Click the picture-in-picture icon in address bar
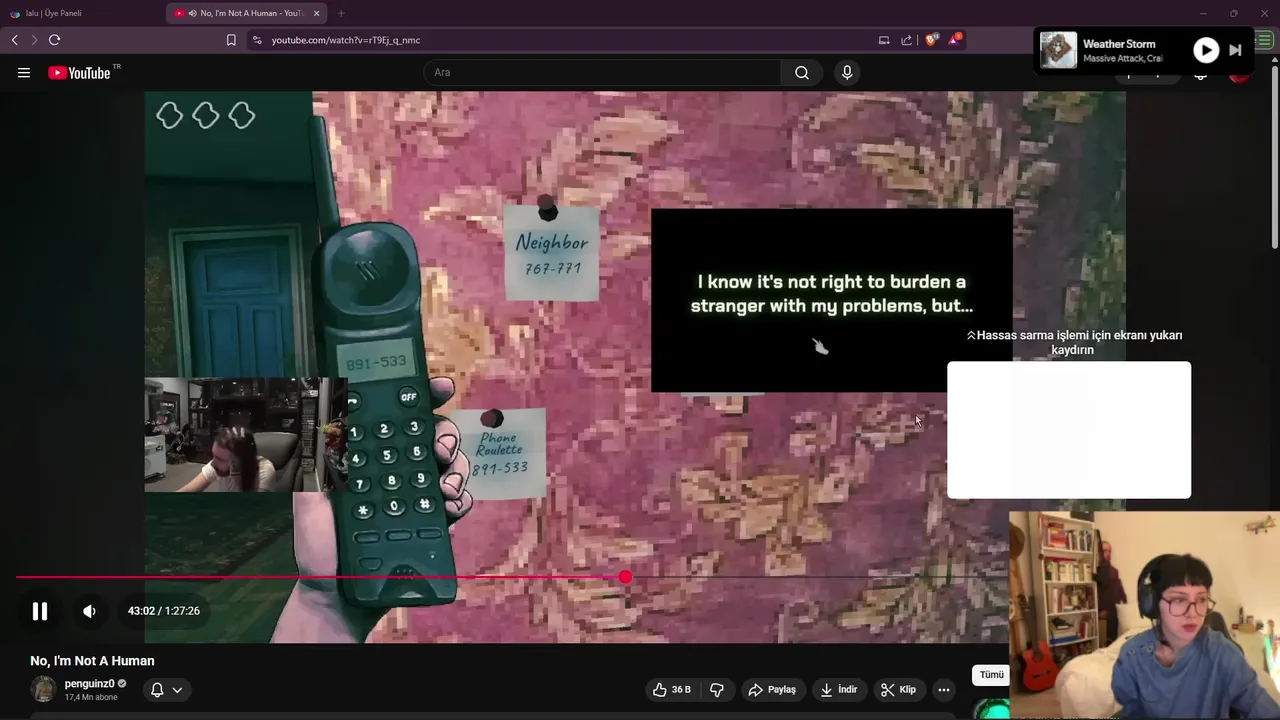 [884, 40]
